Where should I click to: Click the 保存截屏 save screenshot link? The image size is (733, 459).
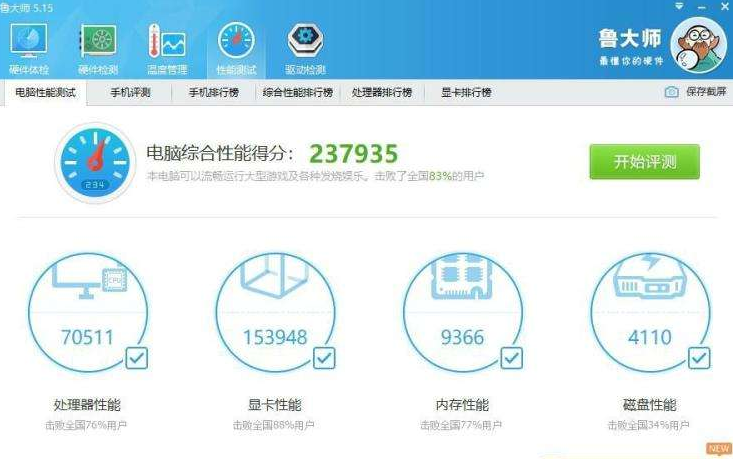(x=706, y=92)
